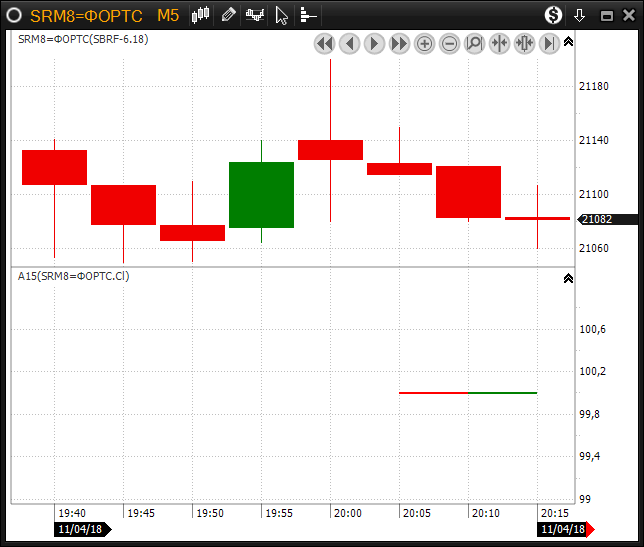Step chart back one bar
Viewport: 644px width, 547px height.
click(x=349, y=43)
